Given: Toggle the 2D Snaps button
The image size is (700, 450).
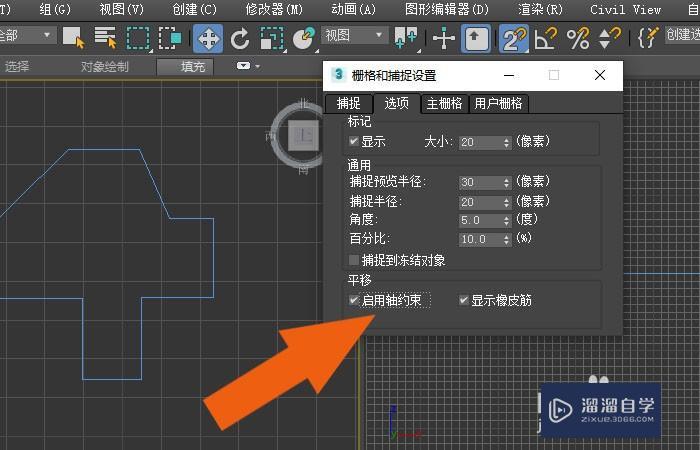Looking at the screenshot, I should coord(513,39).
